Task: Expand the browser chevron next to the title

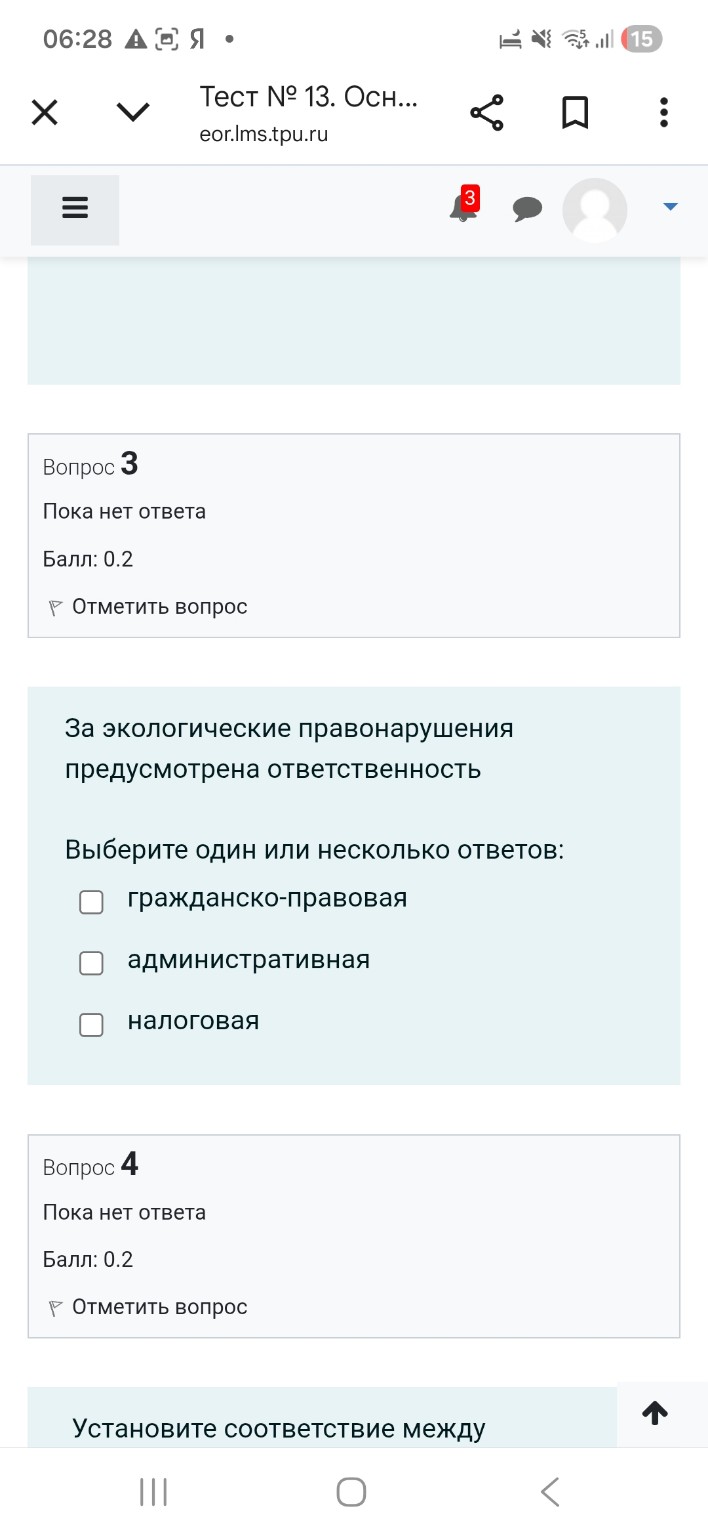Action: coord(131,112)
